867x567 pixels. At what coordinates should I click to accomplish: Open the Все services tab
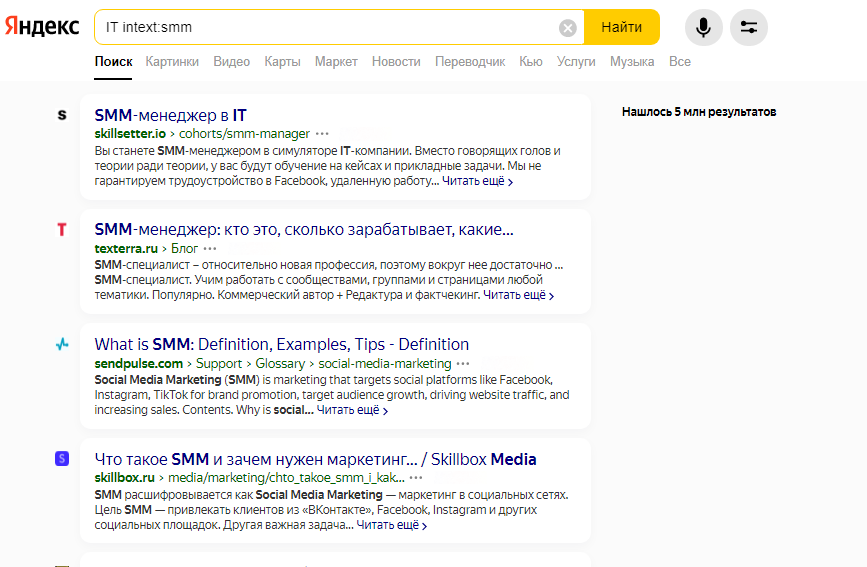tap(680, 61)
